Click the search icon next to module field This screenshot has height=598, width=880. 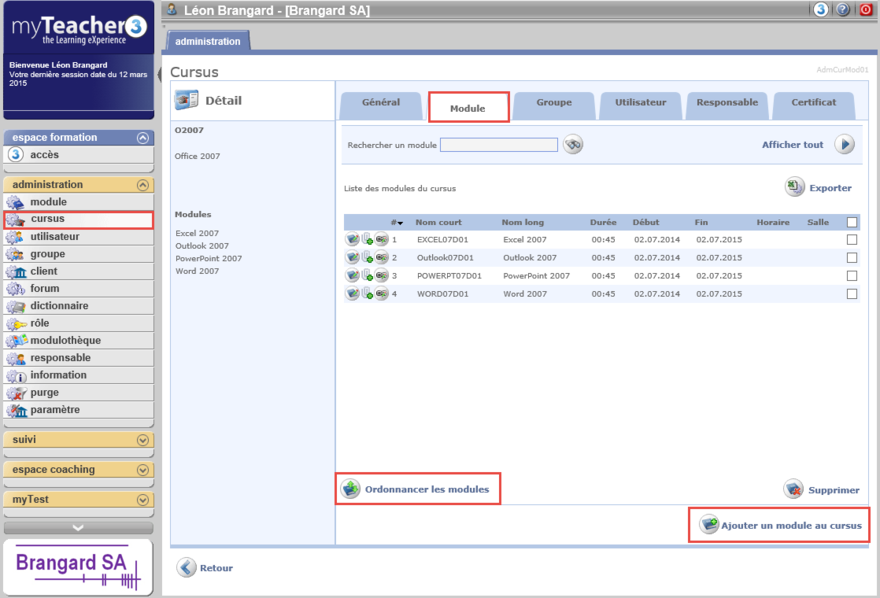coord(572,145)
